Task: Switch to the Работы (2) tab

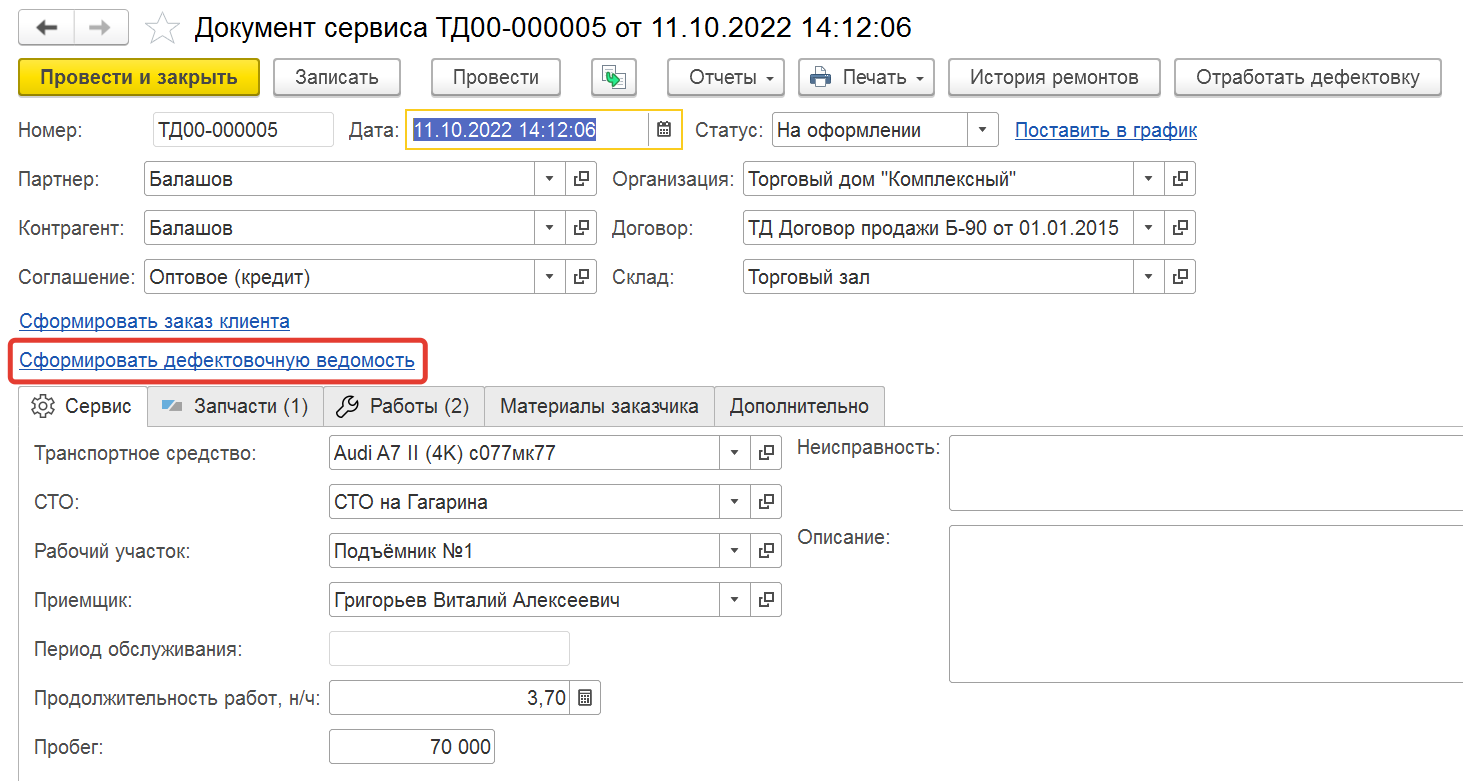Action: click(x=404, y=406)
